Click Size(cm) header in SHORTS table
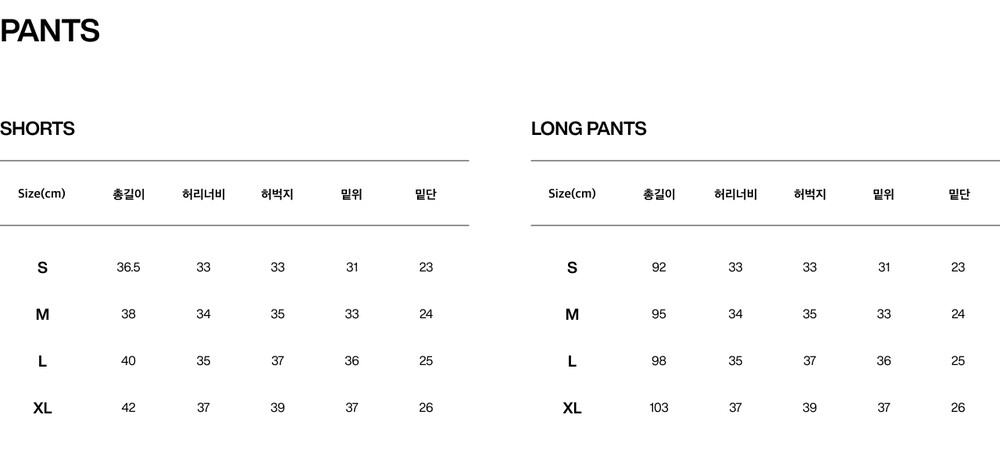The height and width of the screenshot is (468, 1000). (x=42, y=194)
